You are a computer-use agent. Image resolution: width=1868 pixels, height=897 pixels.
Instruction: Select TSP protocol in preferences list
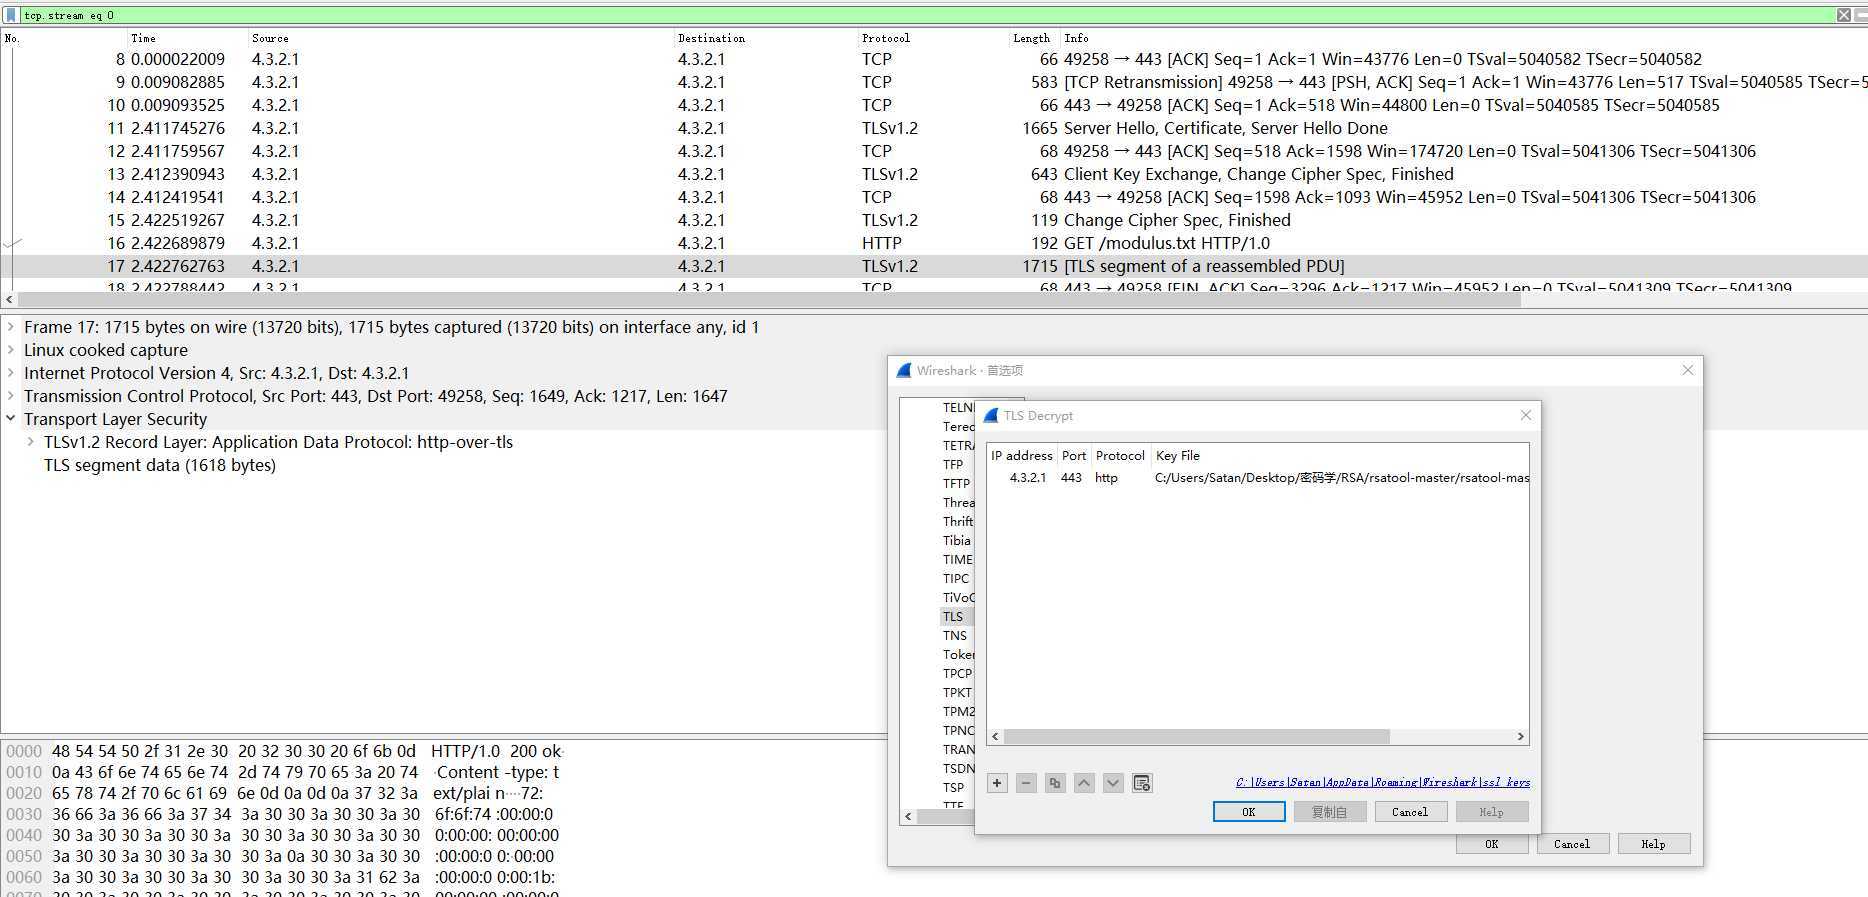(x=953, y=787)
